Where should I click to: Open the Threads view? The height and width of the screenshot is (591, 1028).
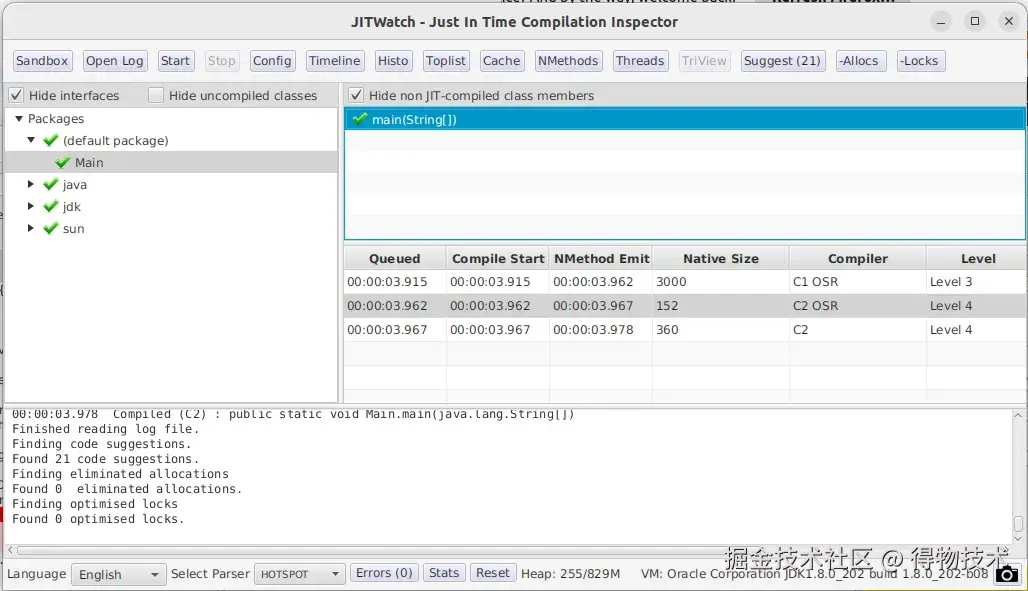pos(640,61)
